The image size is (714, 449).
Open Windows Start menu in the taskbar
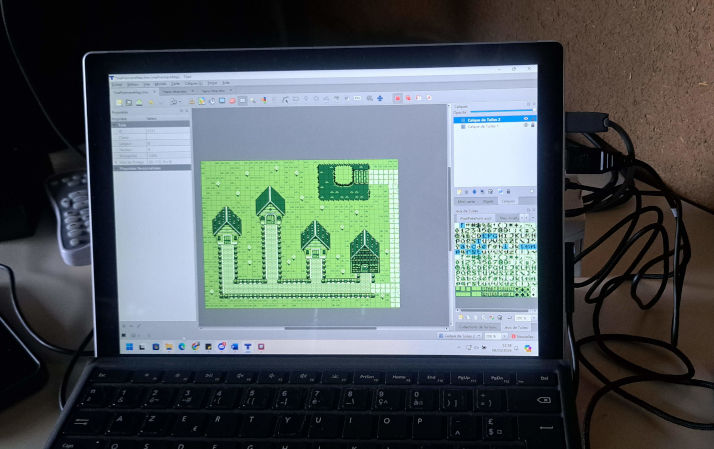click(x=127, y=346)
